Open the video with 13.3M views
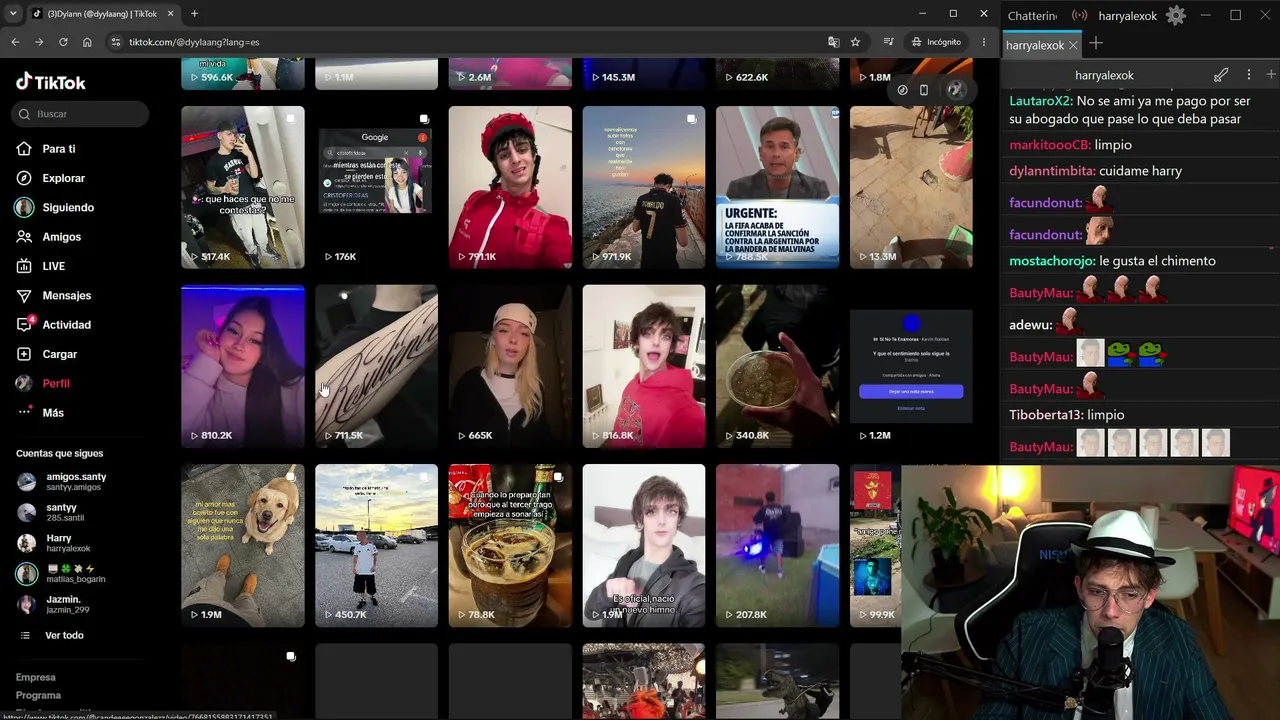The width and height of the screenshot is (1280, 720). coord(911,187)
